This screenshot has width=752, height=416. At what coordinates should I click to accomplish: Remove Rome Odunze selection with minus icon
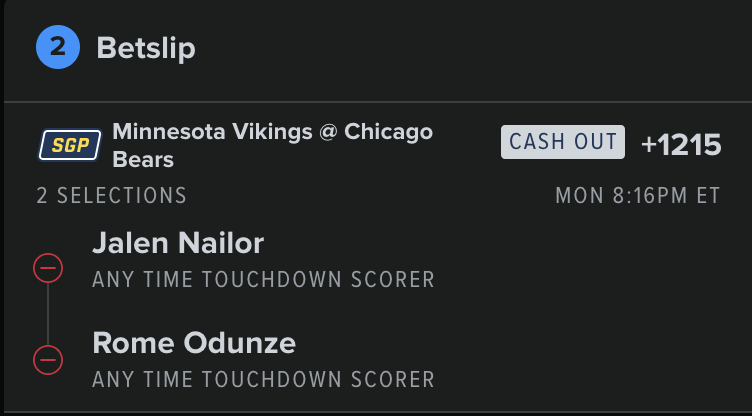point(48,359)
